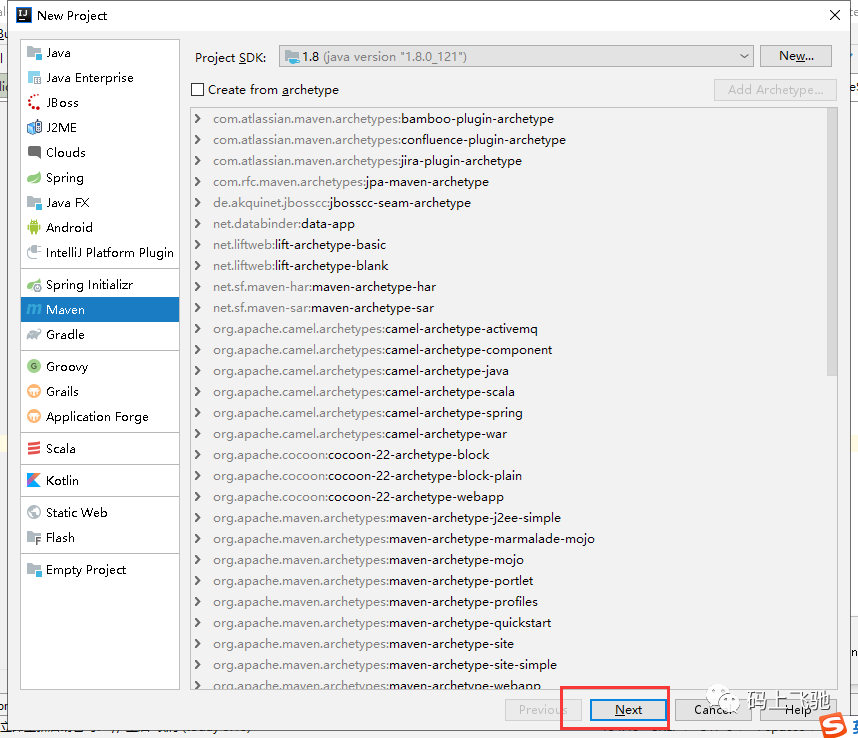Expand the maven-archetype-quickstart entry
The height and width of the screenshot is (738, 858).
click(x=198, y=623)
